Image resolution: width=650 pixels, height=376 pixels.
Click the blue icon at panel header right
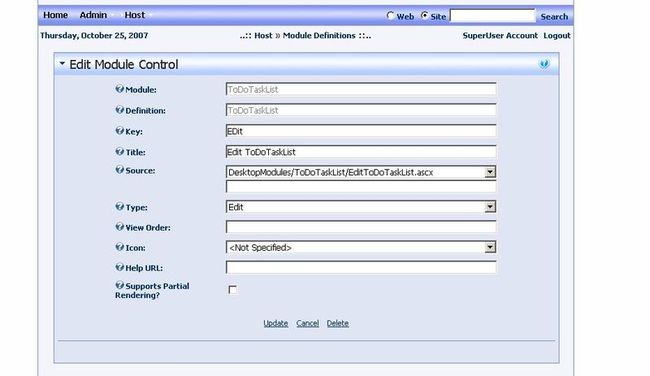tap(544, 64)
